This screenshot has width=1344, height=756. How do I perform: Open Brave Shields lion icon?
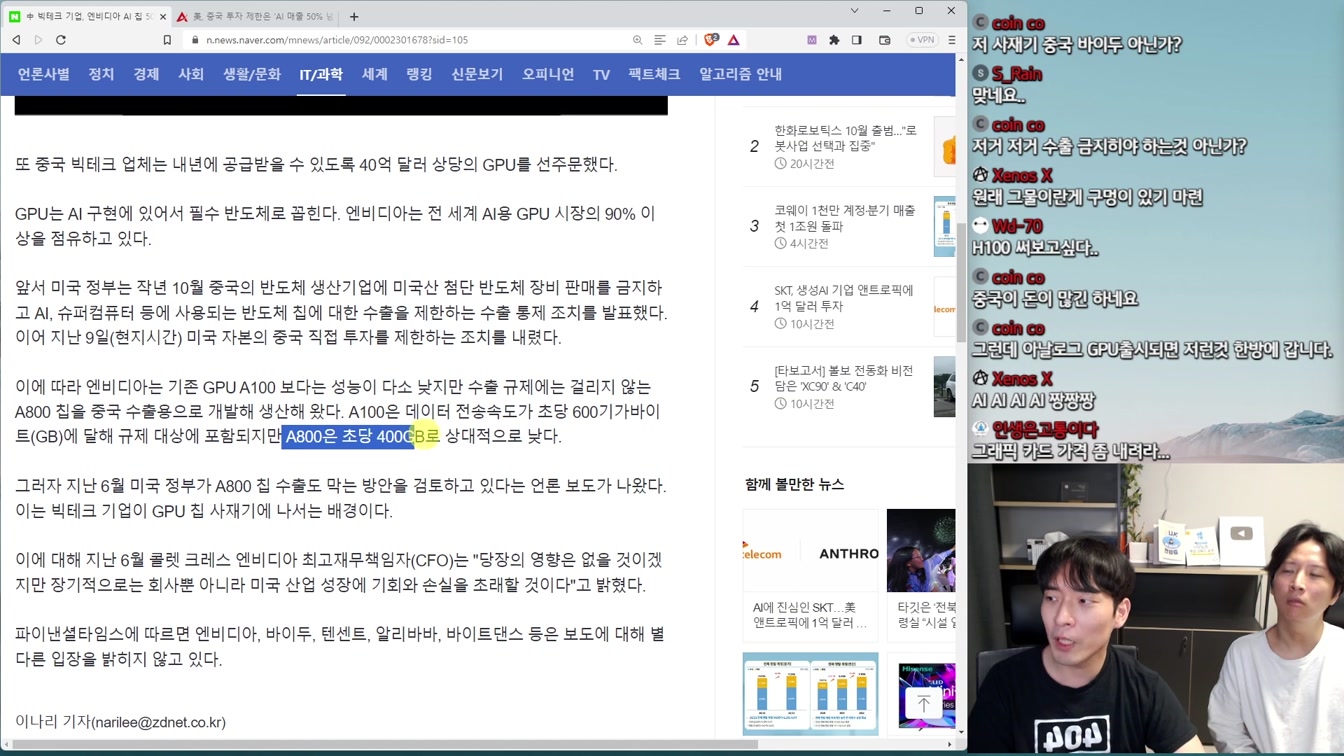tap(711, 40)
